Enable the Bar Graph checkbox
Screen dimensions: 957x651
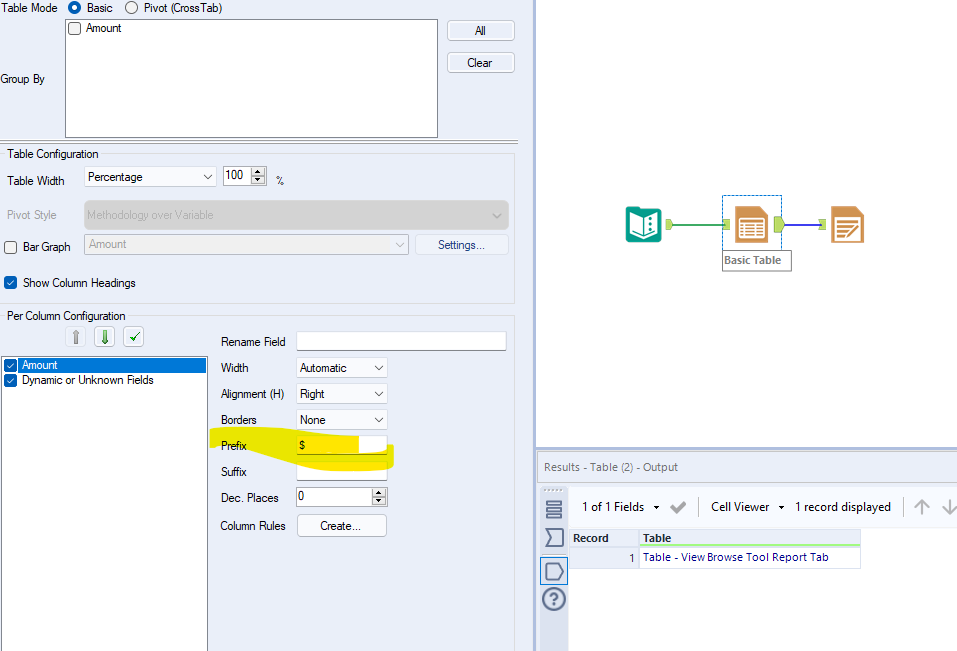pyautogui.click(x=10, y=247)
